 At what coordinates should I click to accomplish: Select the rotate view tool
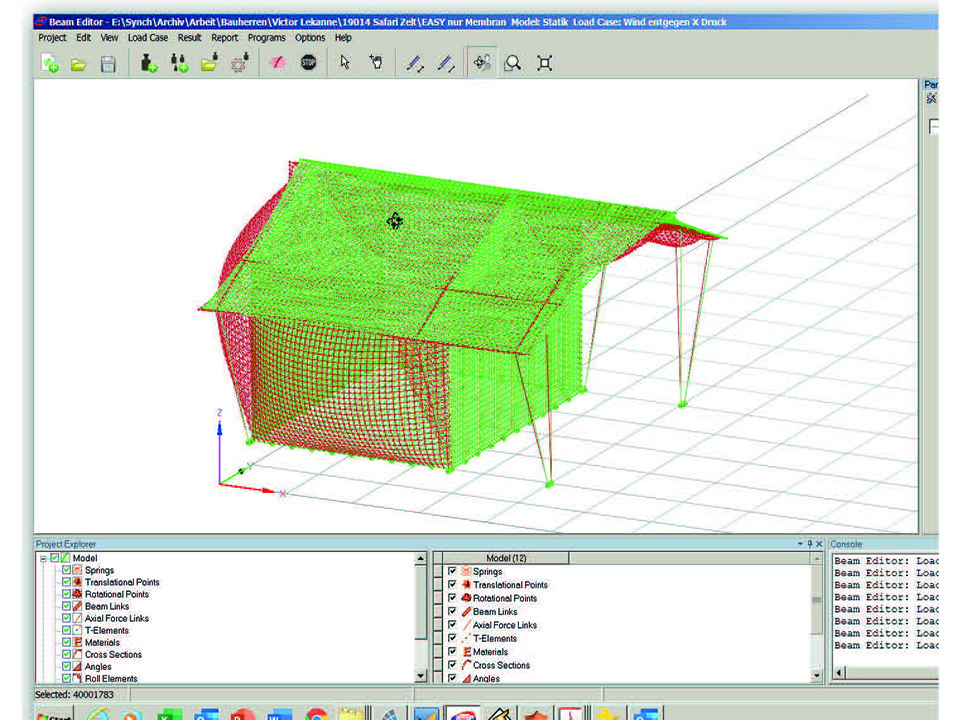pyautogui.click(x=481, y=63)
